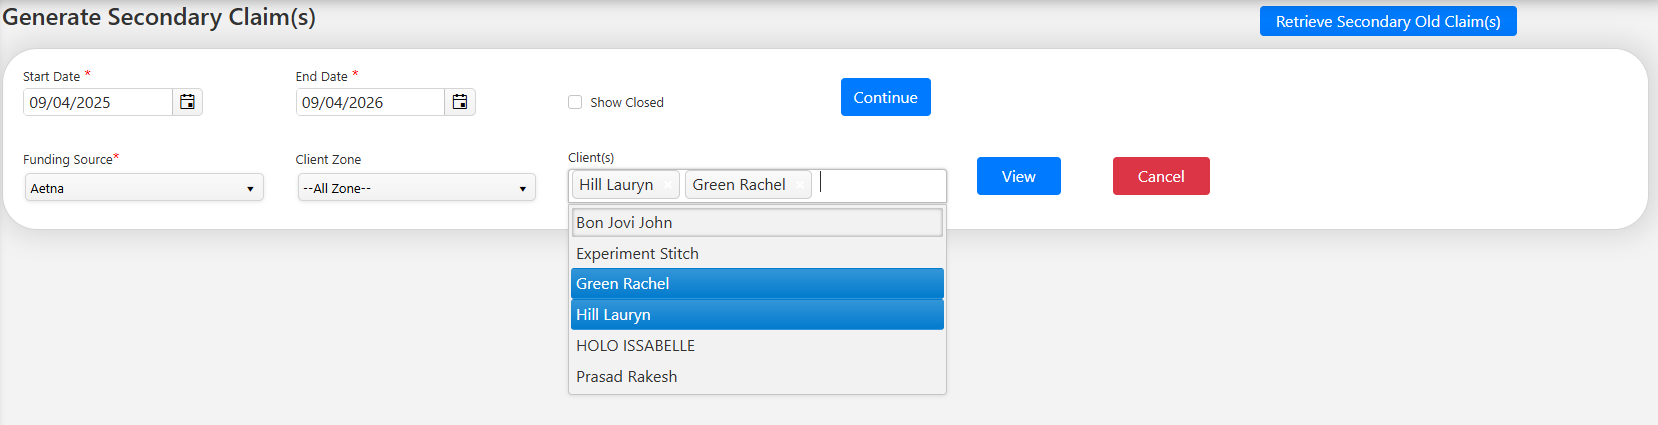Open the End Date calendar picker
Viewport: 1658px width, 425px height.
coord(460,102)
